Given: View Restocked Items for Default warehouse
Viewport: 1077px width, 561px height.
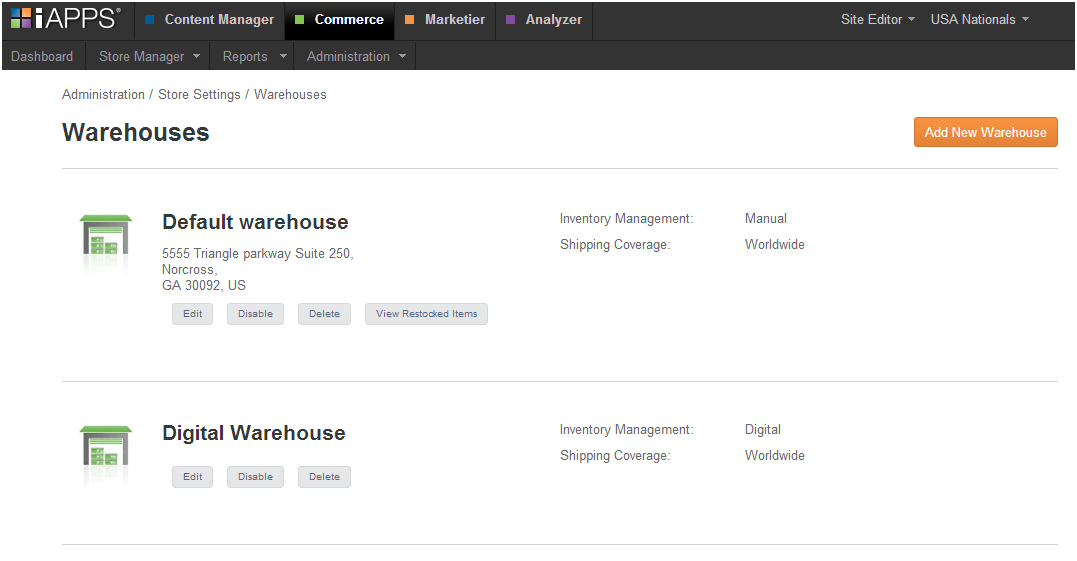Looking at the screenshot, I should click(x=426, y=314).
